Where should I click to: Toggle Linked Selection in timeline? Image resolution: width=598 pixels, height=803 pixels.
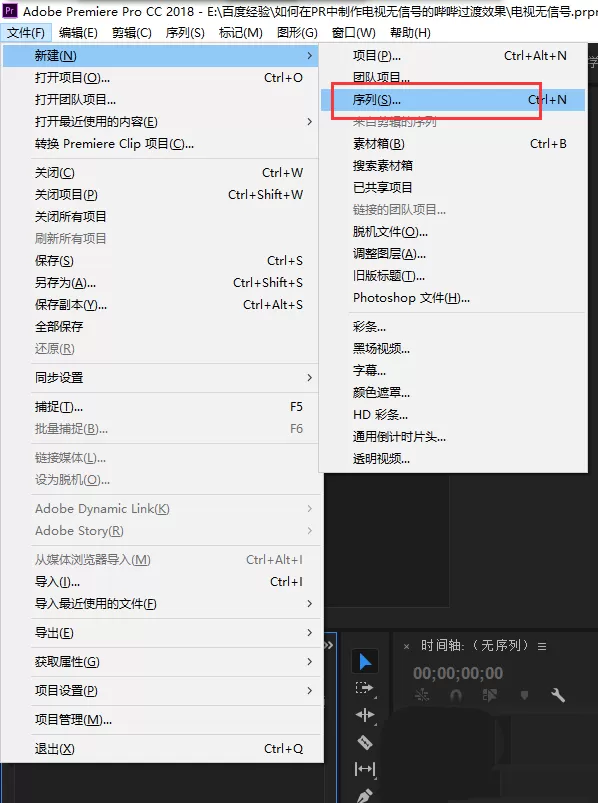click(x=489, y=695)
